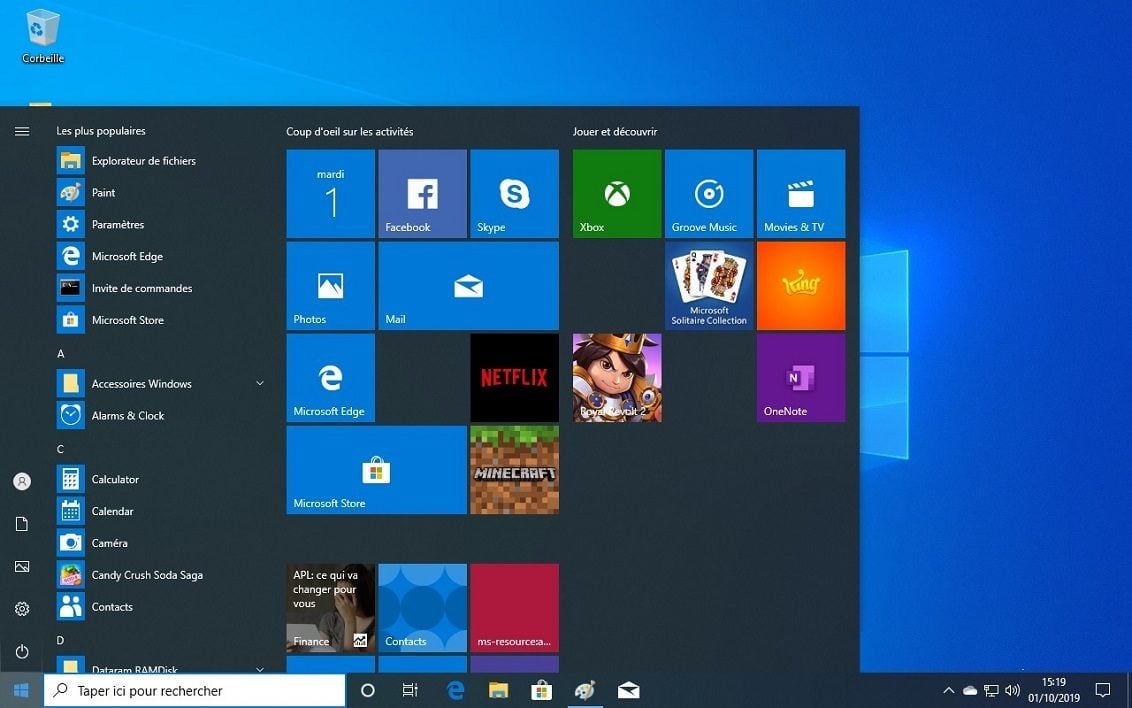Open Explorateur de fichiers in list
Viewport: 1132px width, 708px height.
click(x=162, y=161)
